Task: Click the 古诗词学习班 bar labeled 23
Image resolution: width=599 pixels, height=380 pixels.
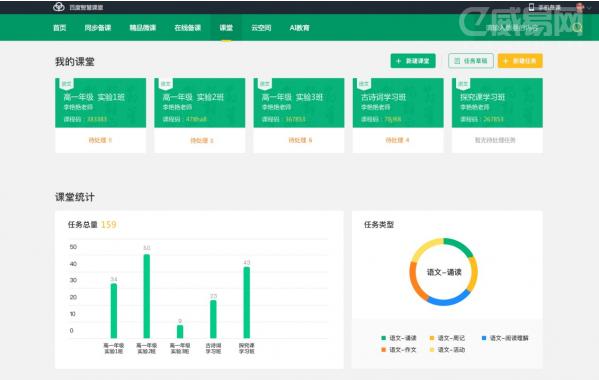Action: tap(213, 319)
